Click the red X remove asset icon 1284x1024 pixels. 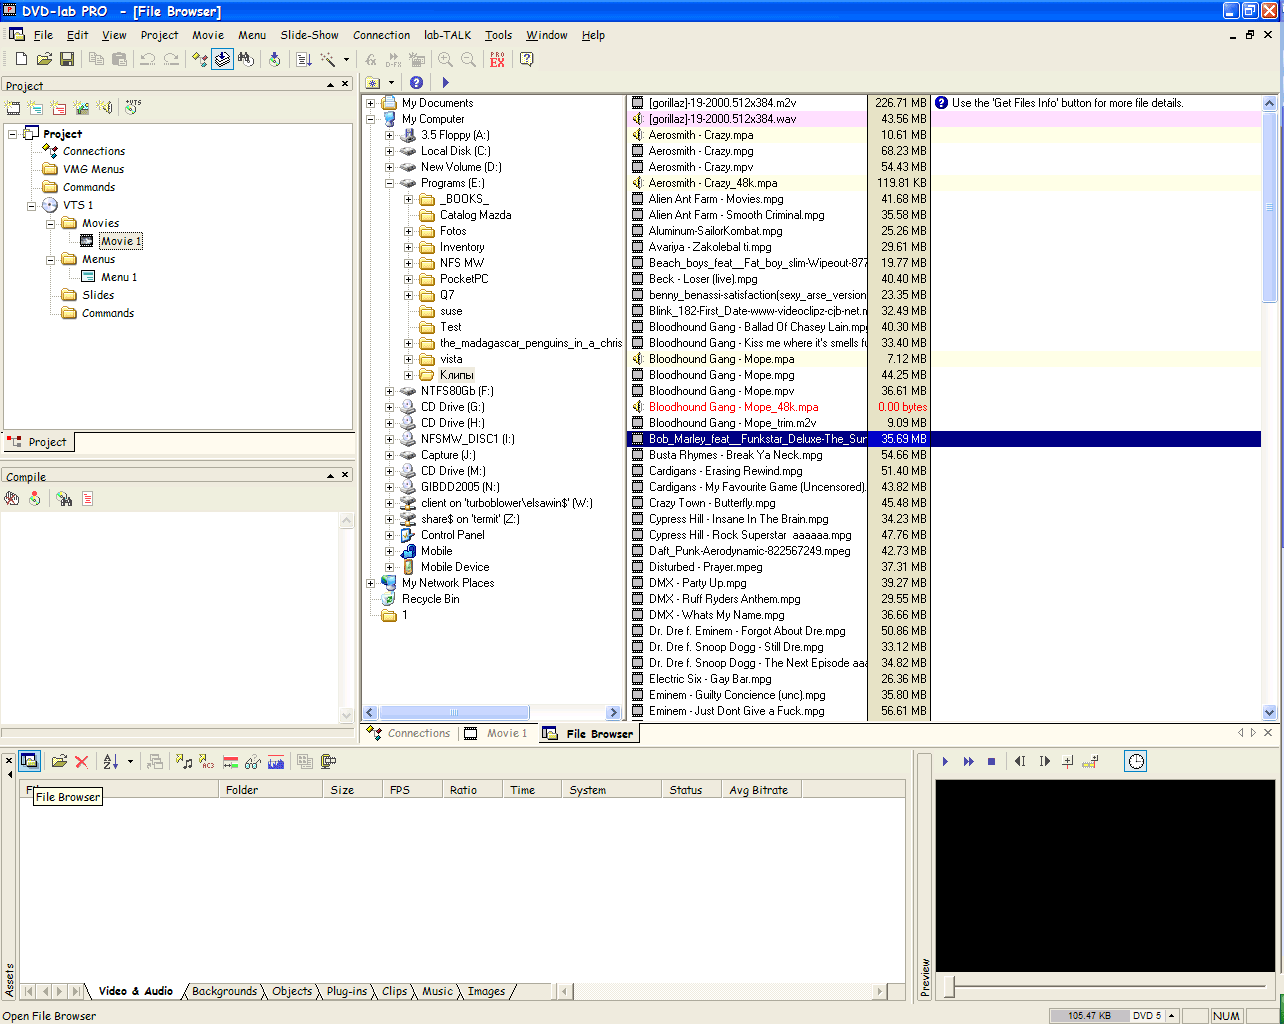tap(82, 762)
